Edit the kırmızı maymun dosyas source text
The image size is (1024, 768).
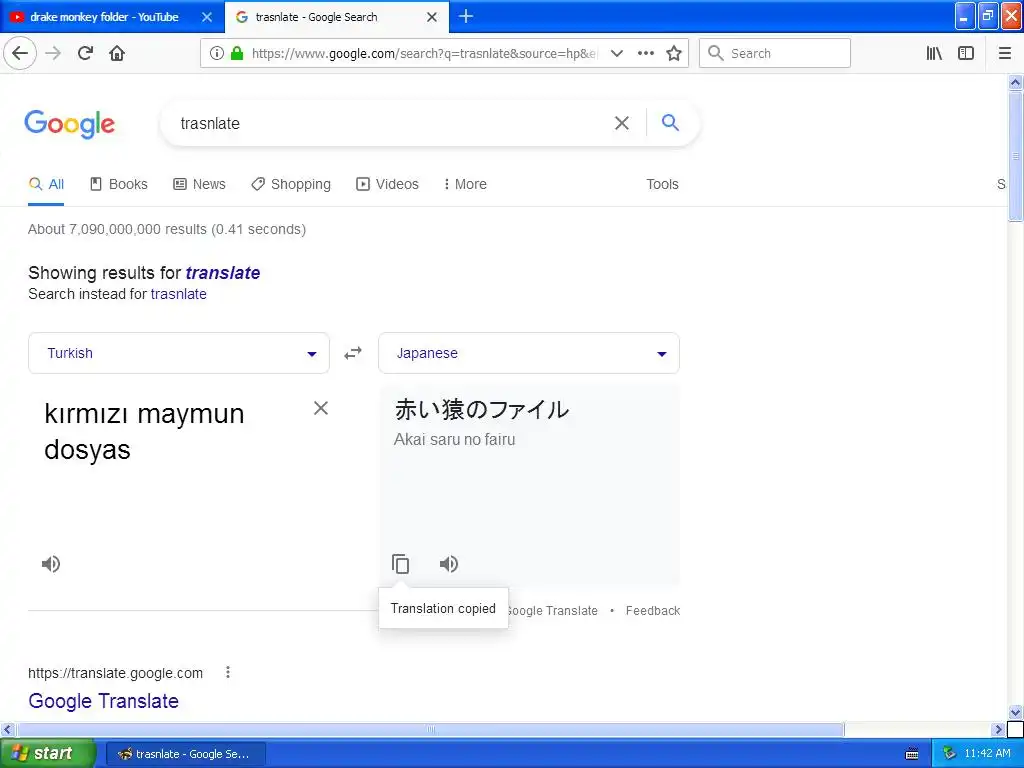[x=144, y=432]
